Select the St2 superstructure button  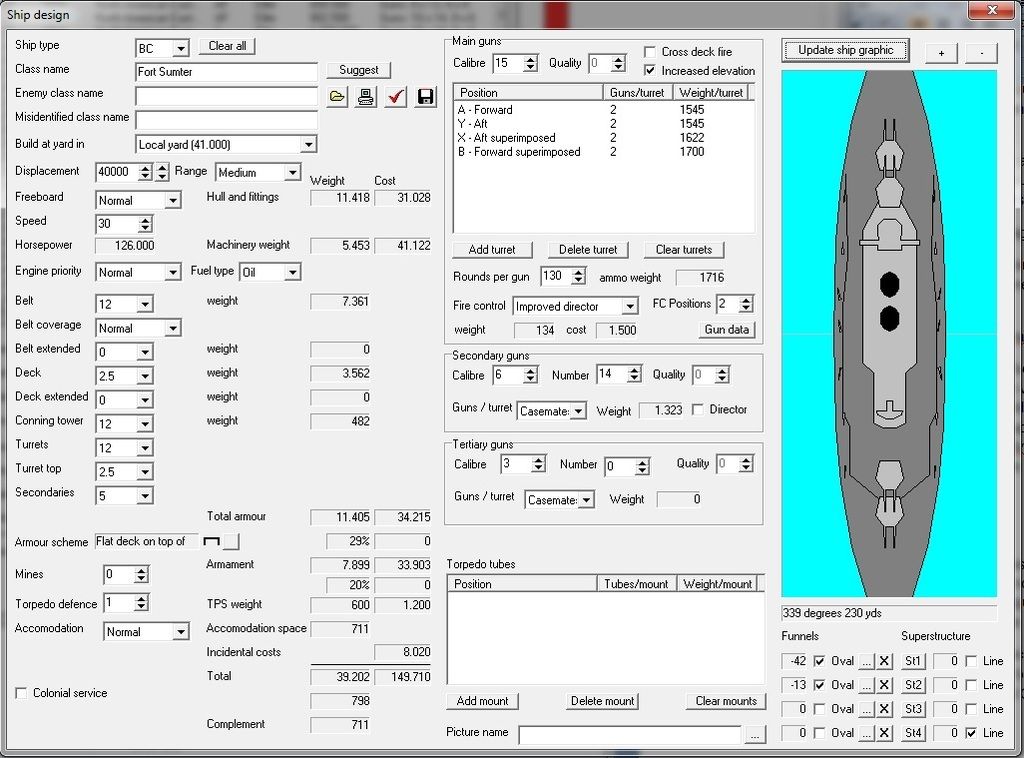point(913,685)
